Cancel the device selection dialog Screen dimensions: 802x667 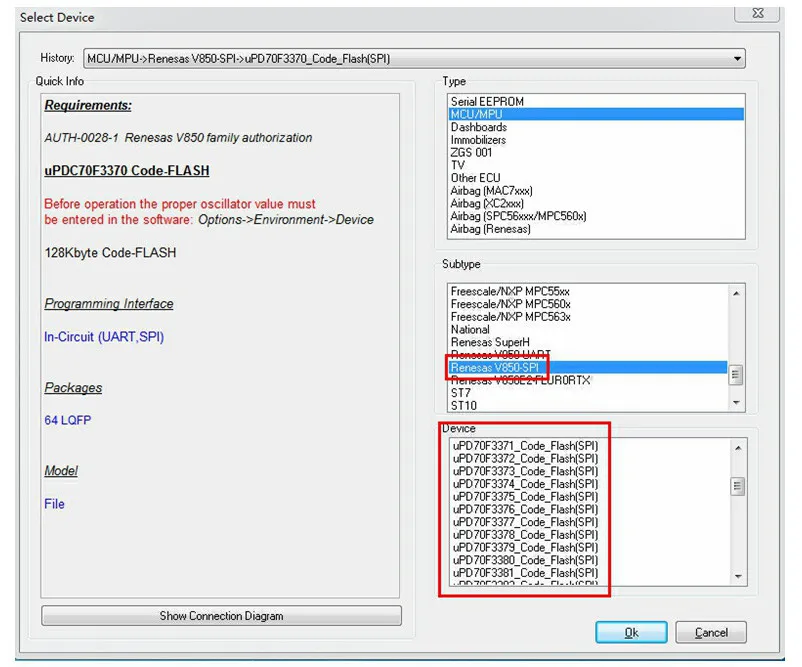pyautogui.click(x=711, y=632)
